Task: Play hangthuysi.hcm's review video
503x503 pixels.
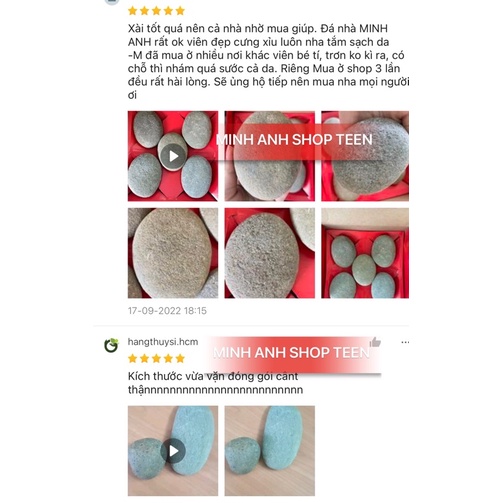Action: 173,451
